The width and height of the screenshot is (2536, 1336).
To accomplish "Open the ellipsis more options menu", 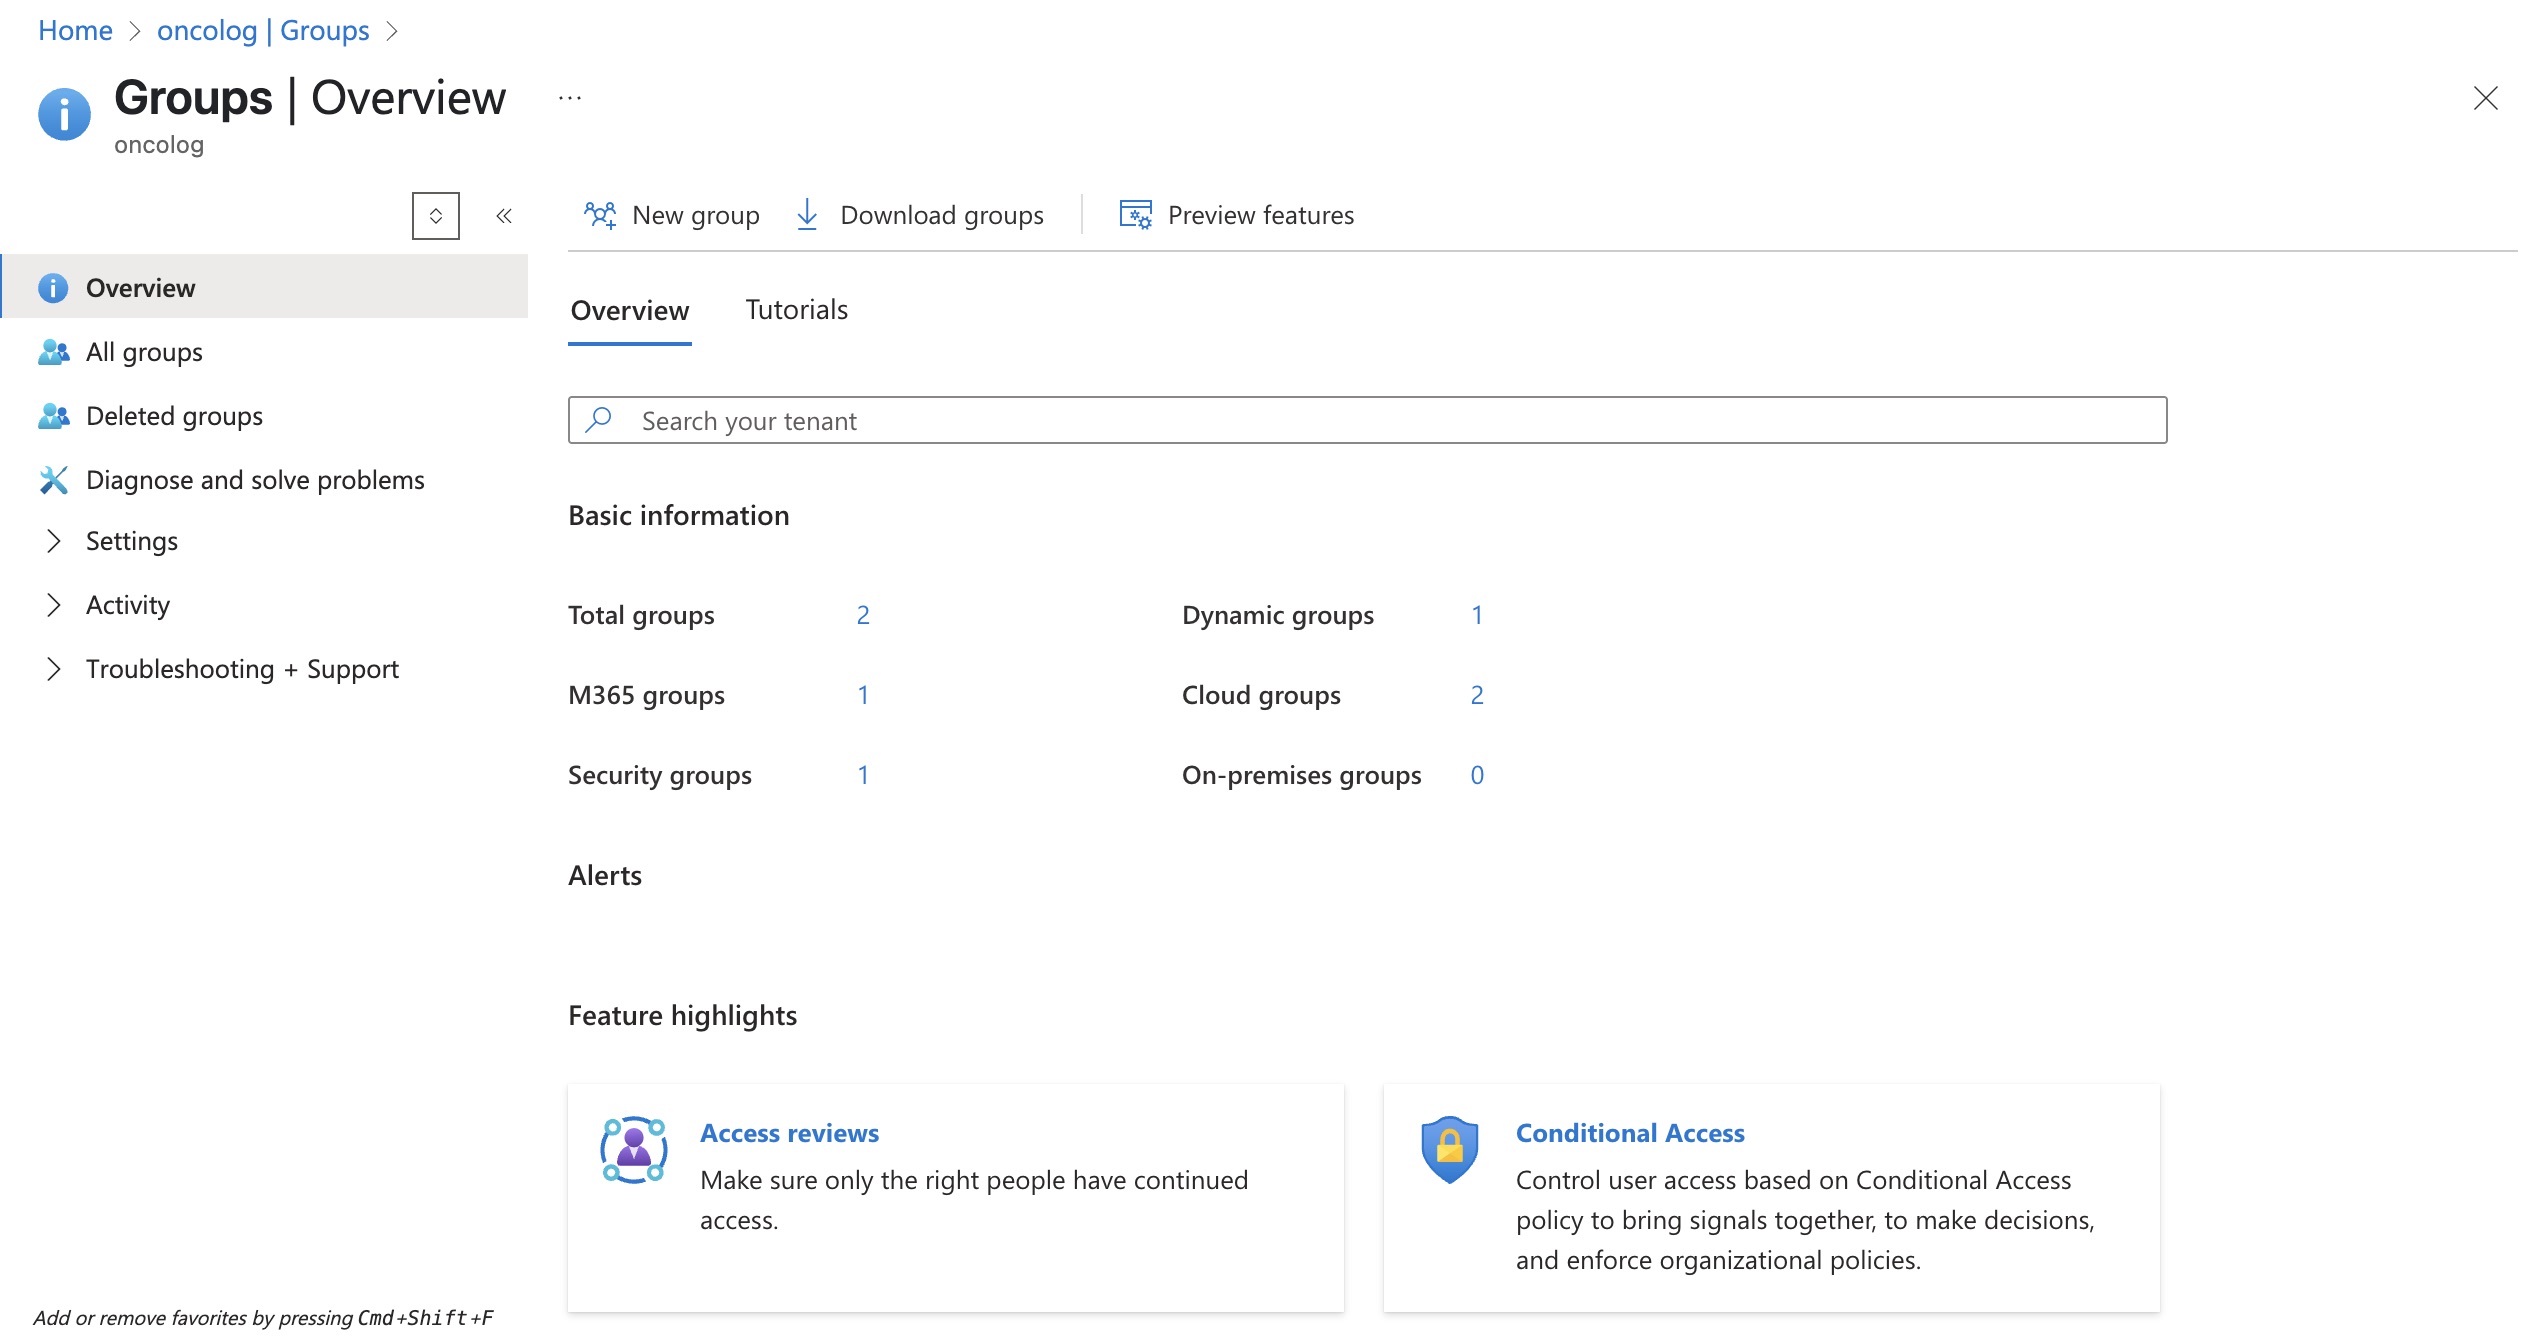I will (x=570, y=98).
